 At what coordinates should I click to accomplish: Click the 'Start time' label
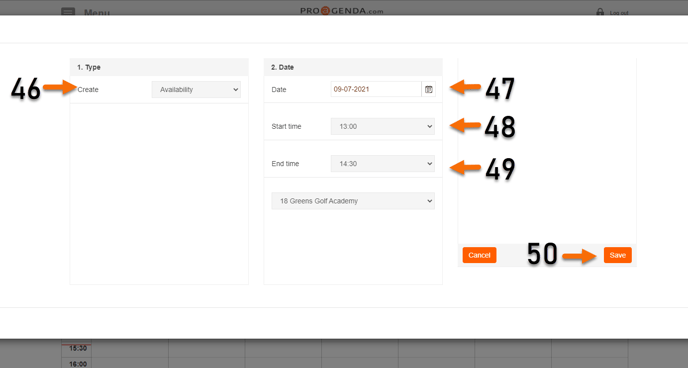[286, 126]
